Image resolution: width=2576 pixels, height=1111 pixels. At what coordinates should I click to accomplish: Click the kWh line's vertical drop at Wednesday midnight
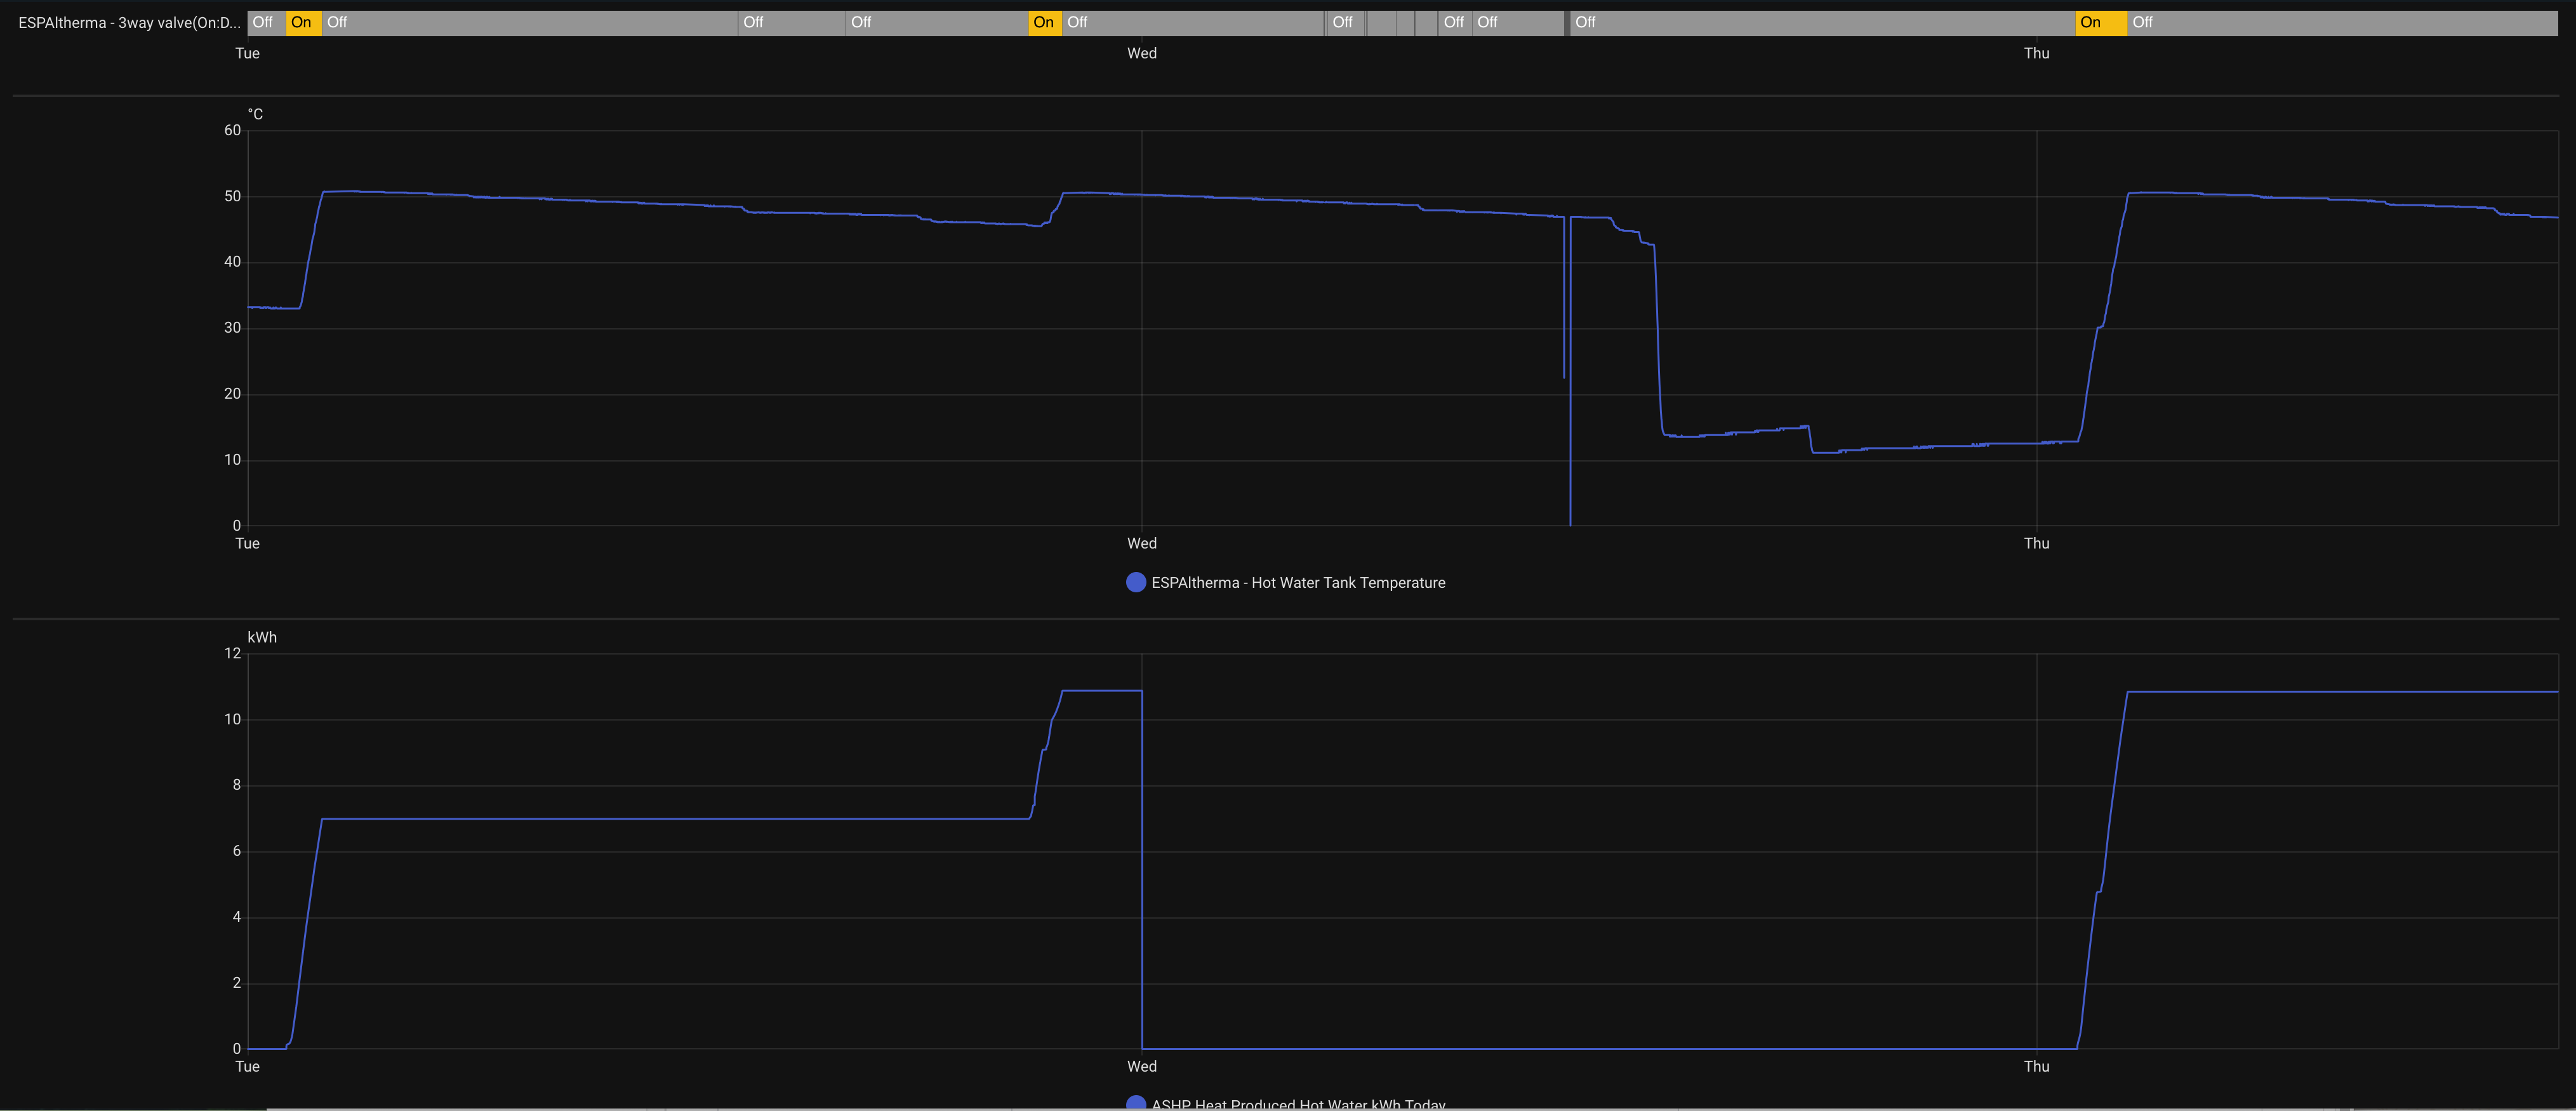(x=1142, y=870)
